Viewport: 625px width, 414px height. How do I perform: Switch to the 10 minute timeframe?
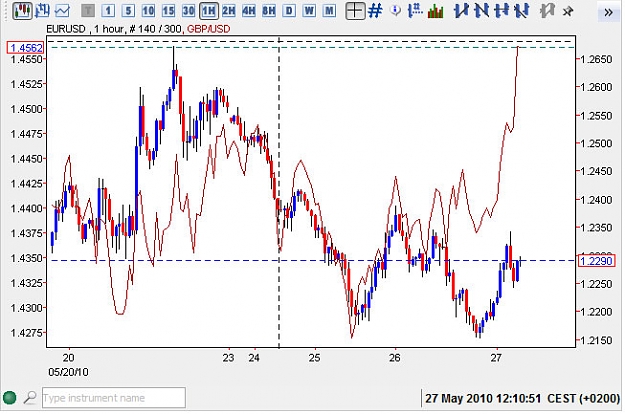pos(148,11)
